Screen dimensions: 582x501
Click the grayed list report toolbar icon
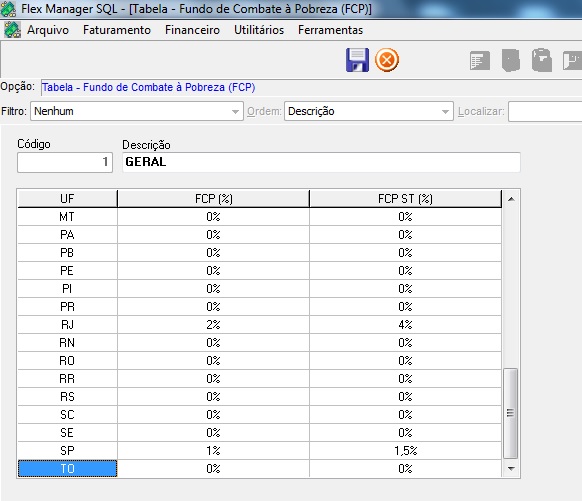pos(480,60)
